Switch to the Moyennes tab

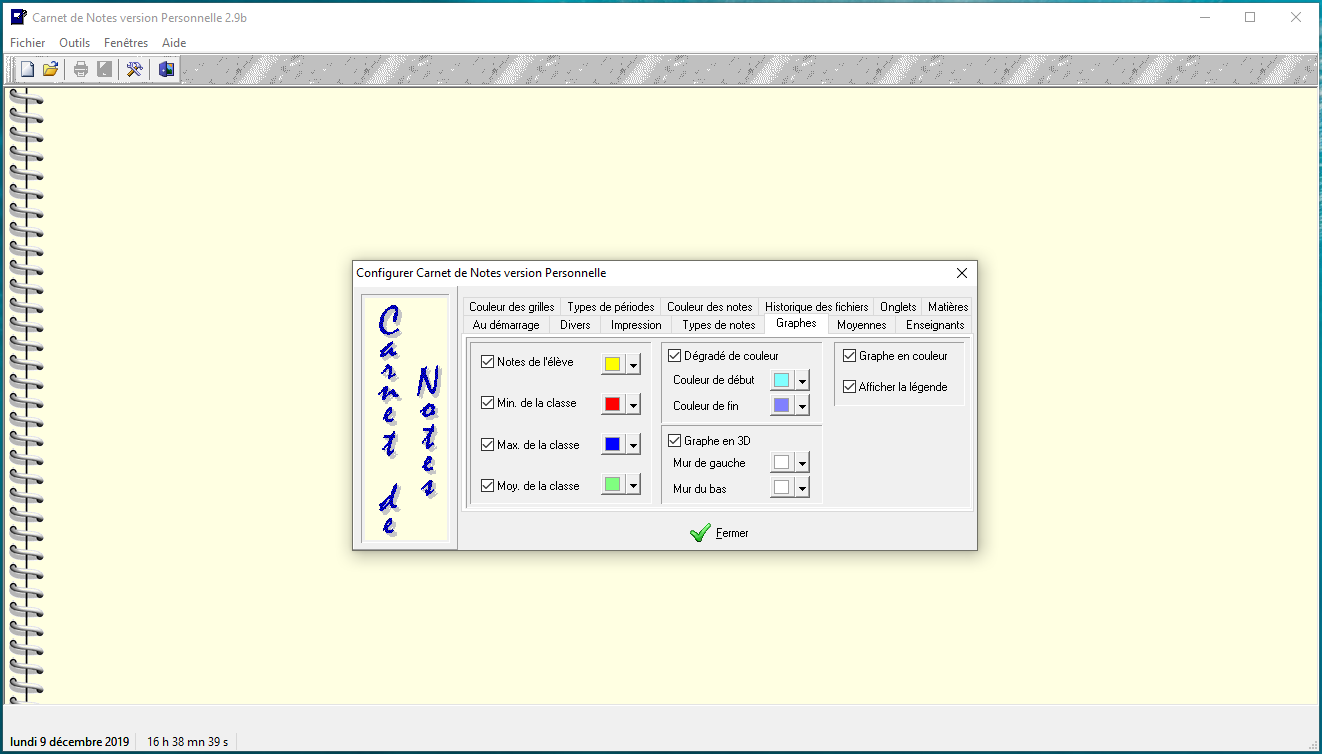tap(861, 325)
